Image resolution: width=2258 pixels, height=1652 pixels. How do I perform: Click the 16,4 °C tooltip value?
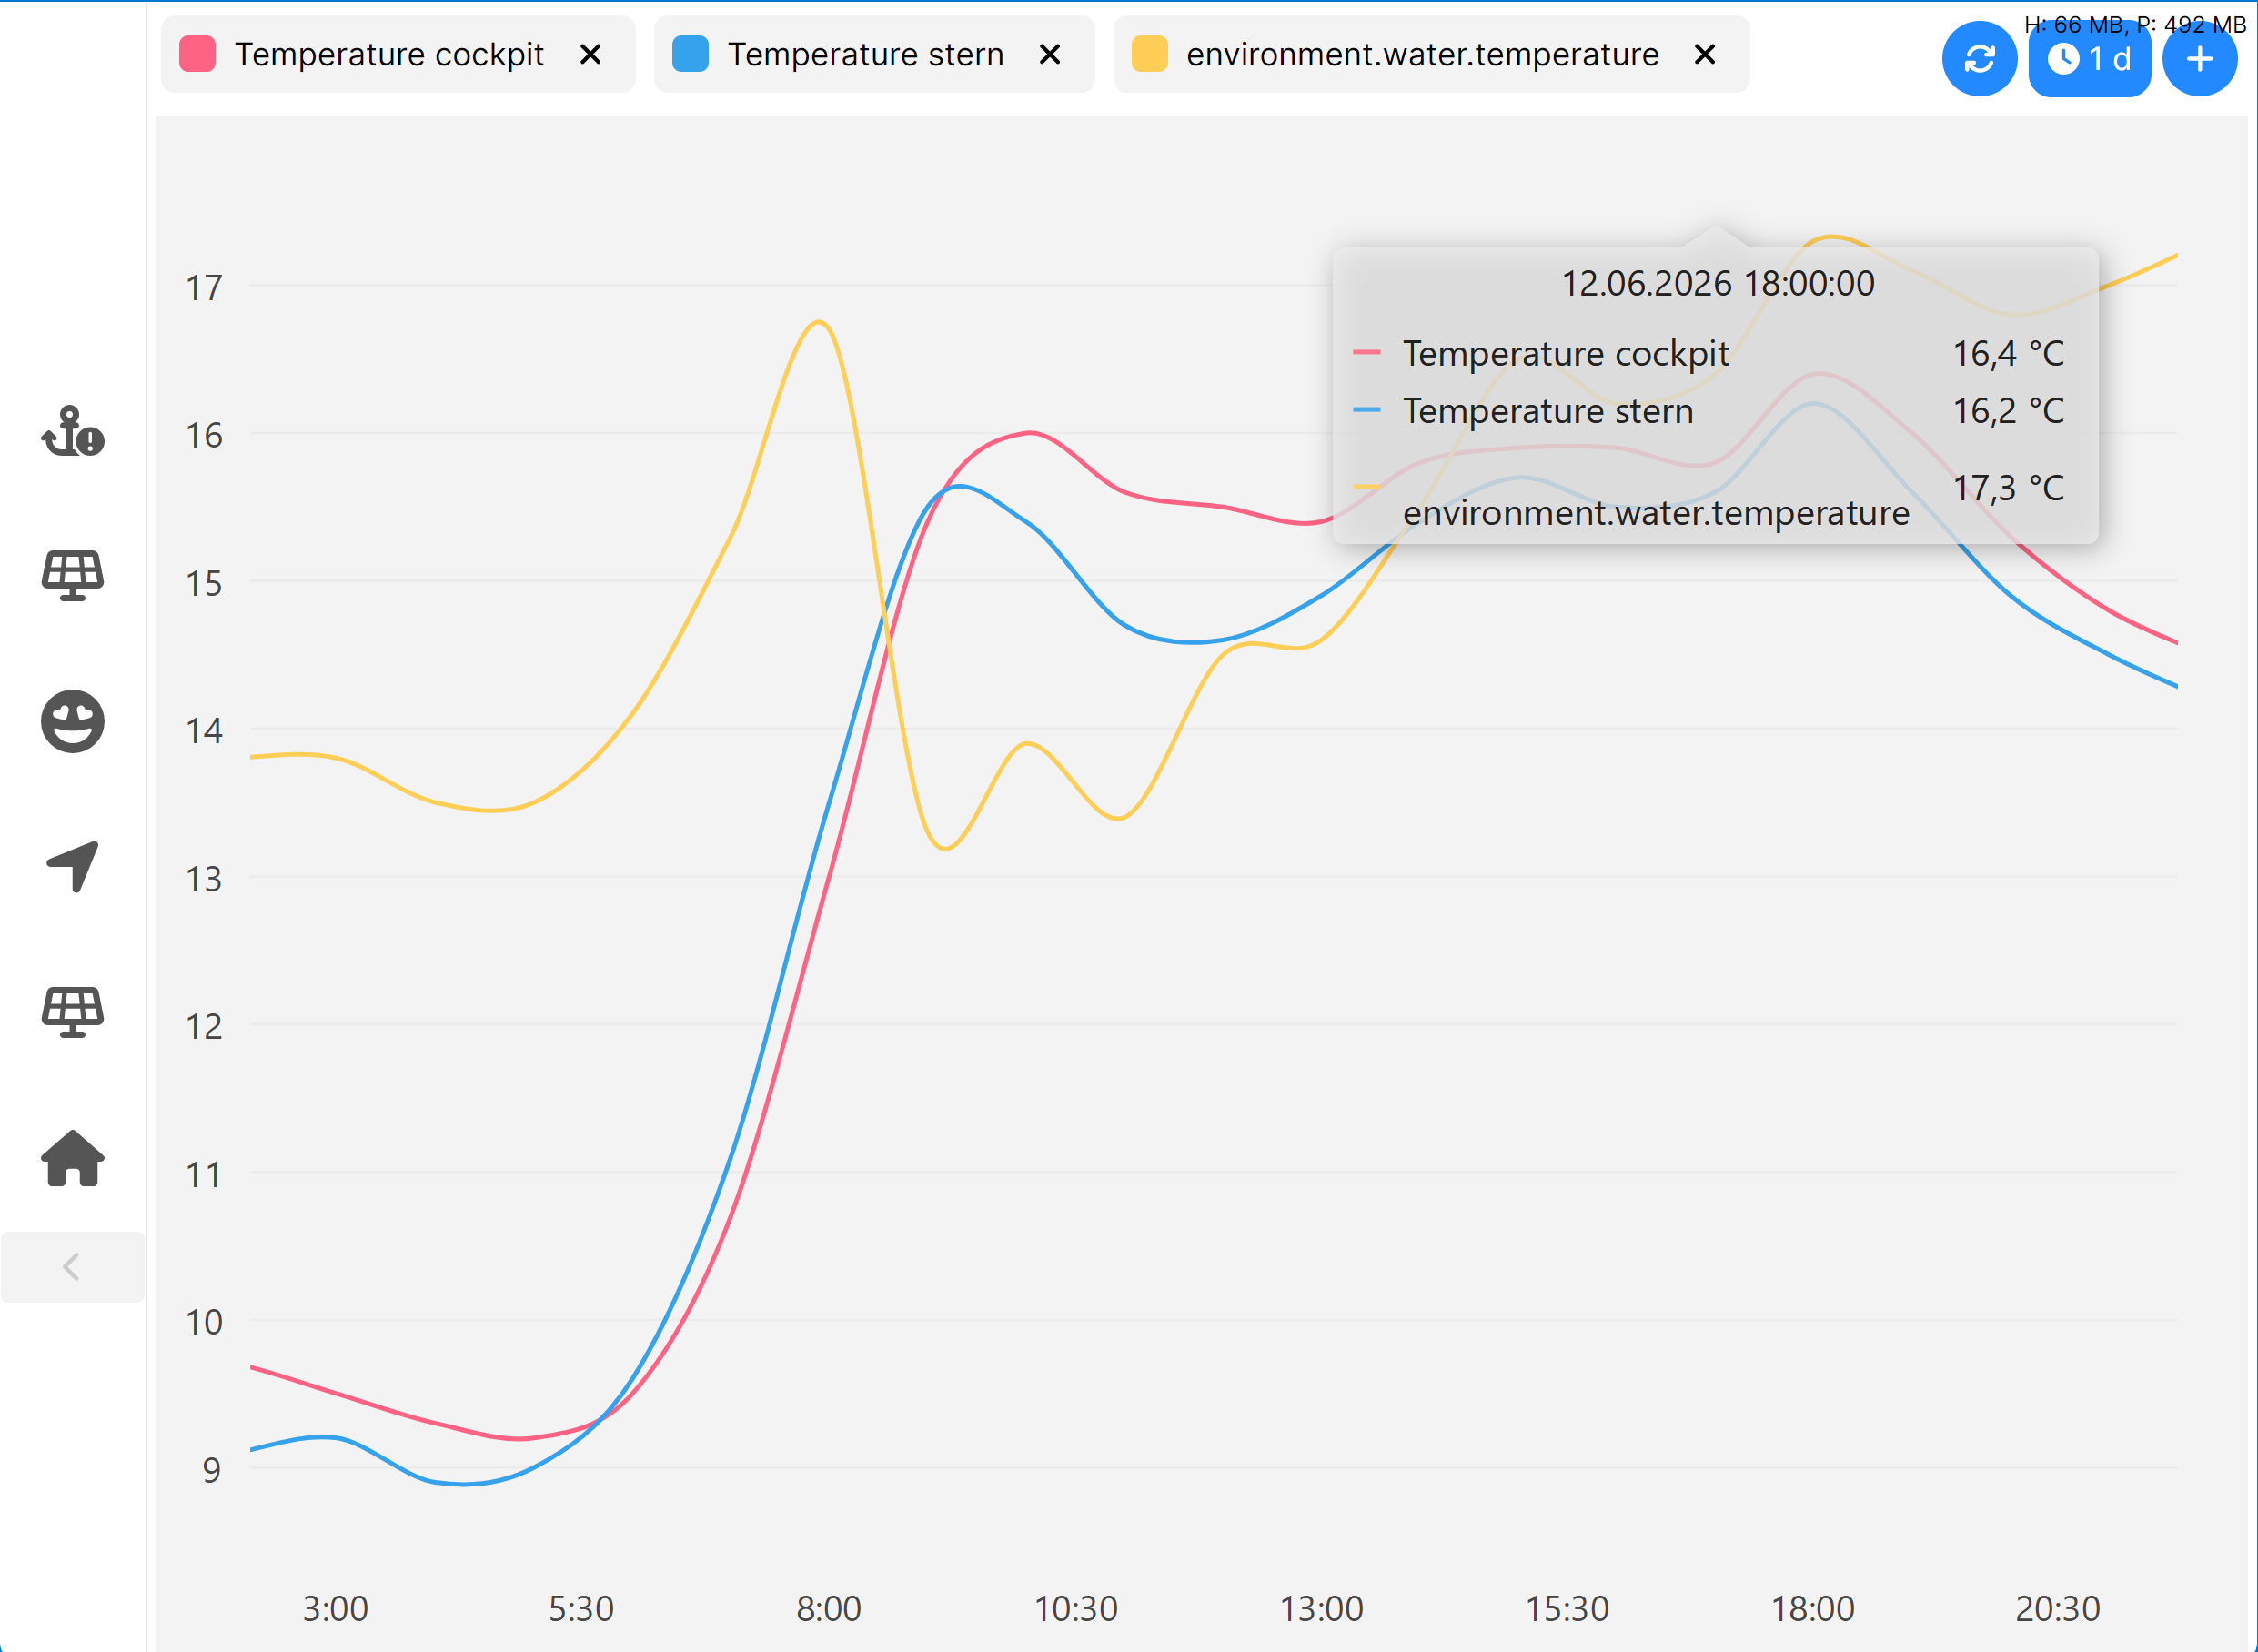tap(2008, 353)
